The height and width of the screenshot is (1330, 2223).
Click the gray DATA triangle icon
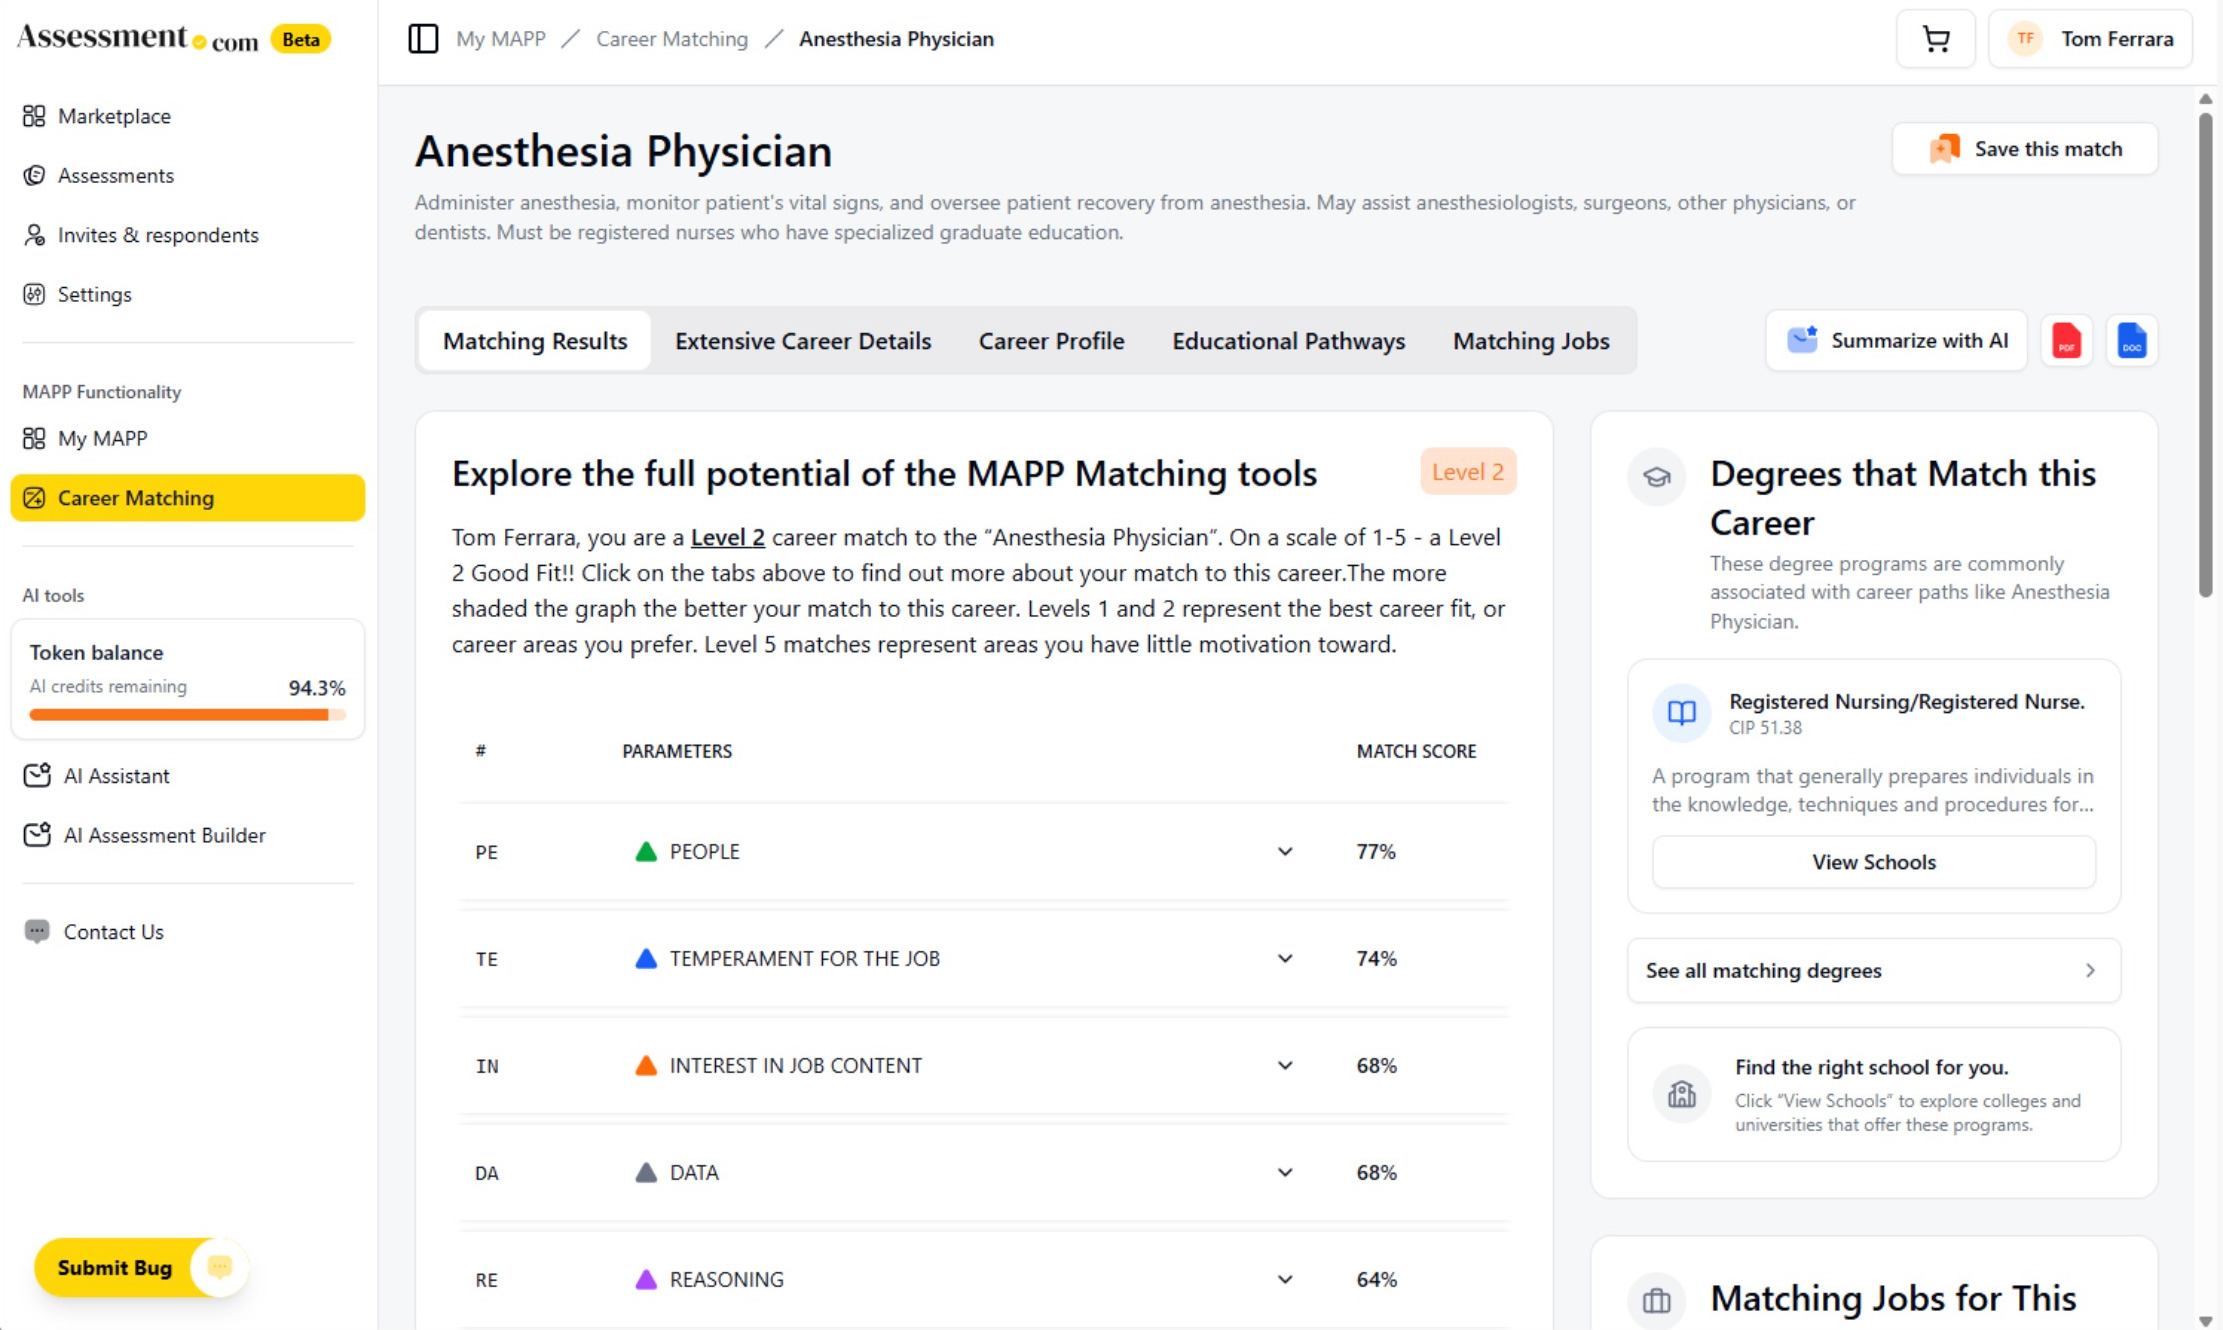646,1172
